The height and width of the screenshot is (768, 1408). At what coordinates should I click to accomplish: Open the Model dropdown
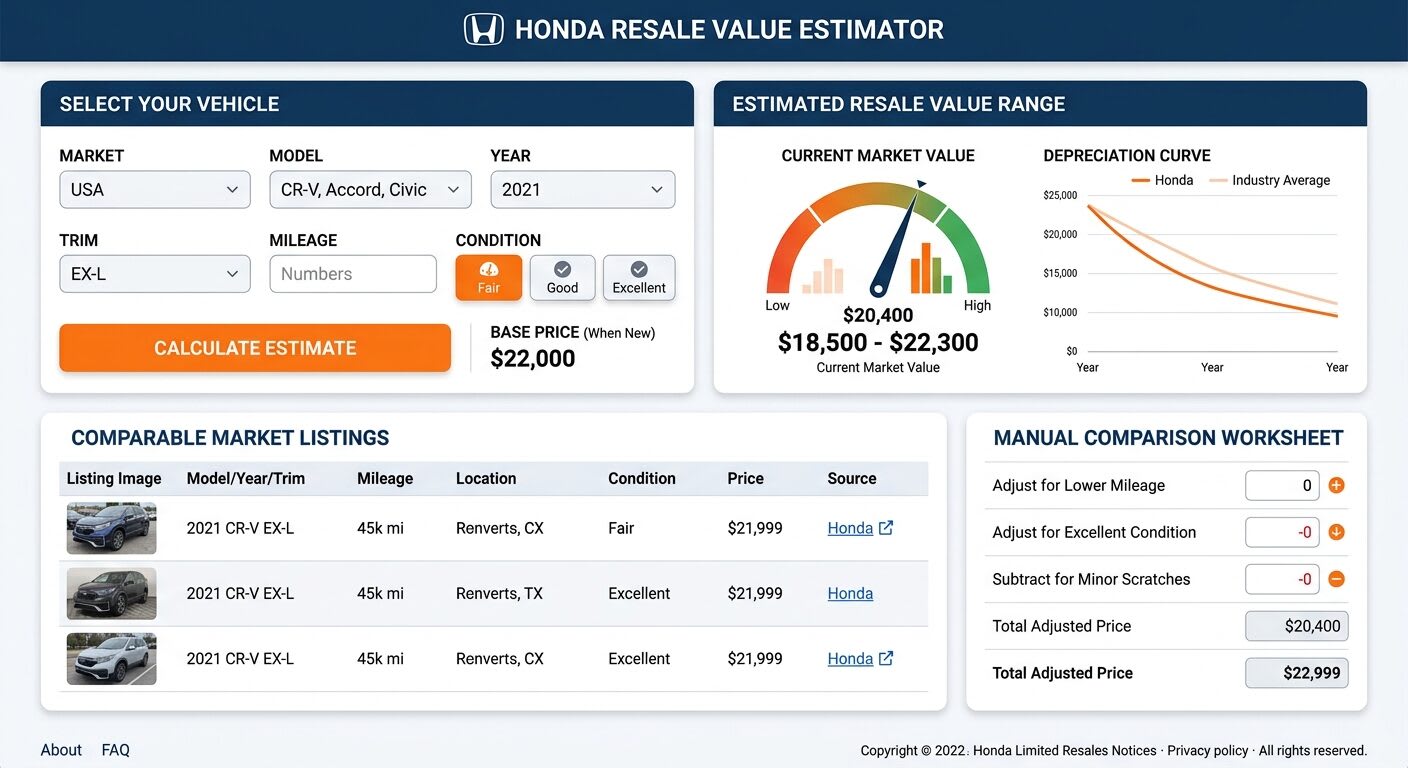click(x=370, y=190)
